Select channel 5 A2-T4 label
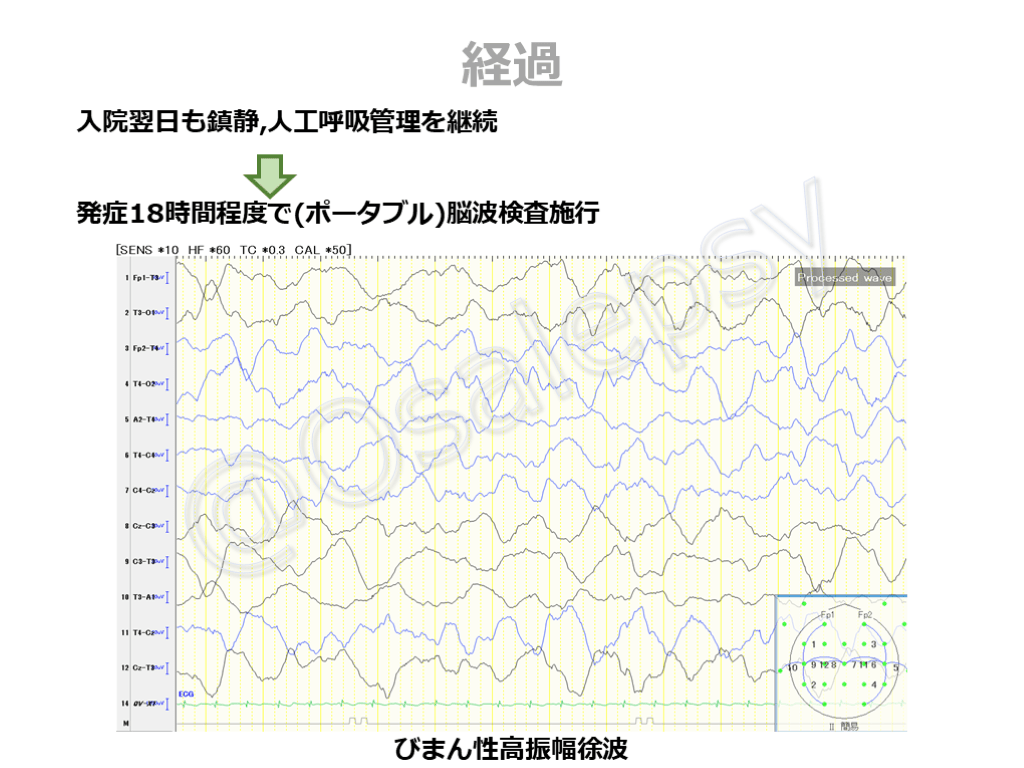1024x768 pixels. (x=142, y=419)
